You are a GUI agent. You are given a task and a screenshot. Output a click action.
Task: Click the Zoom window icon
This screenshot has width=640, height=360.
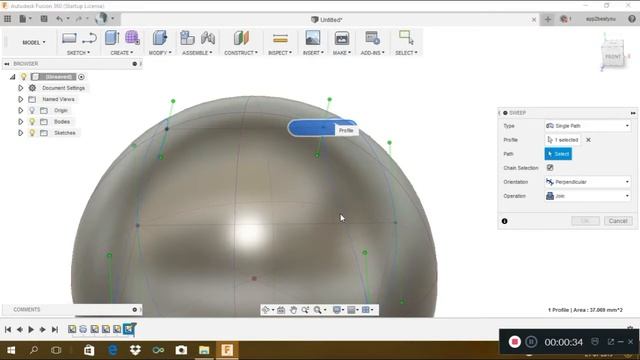coord(305,310)
